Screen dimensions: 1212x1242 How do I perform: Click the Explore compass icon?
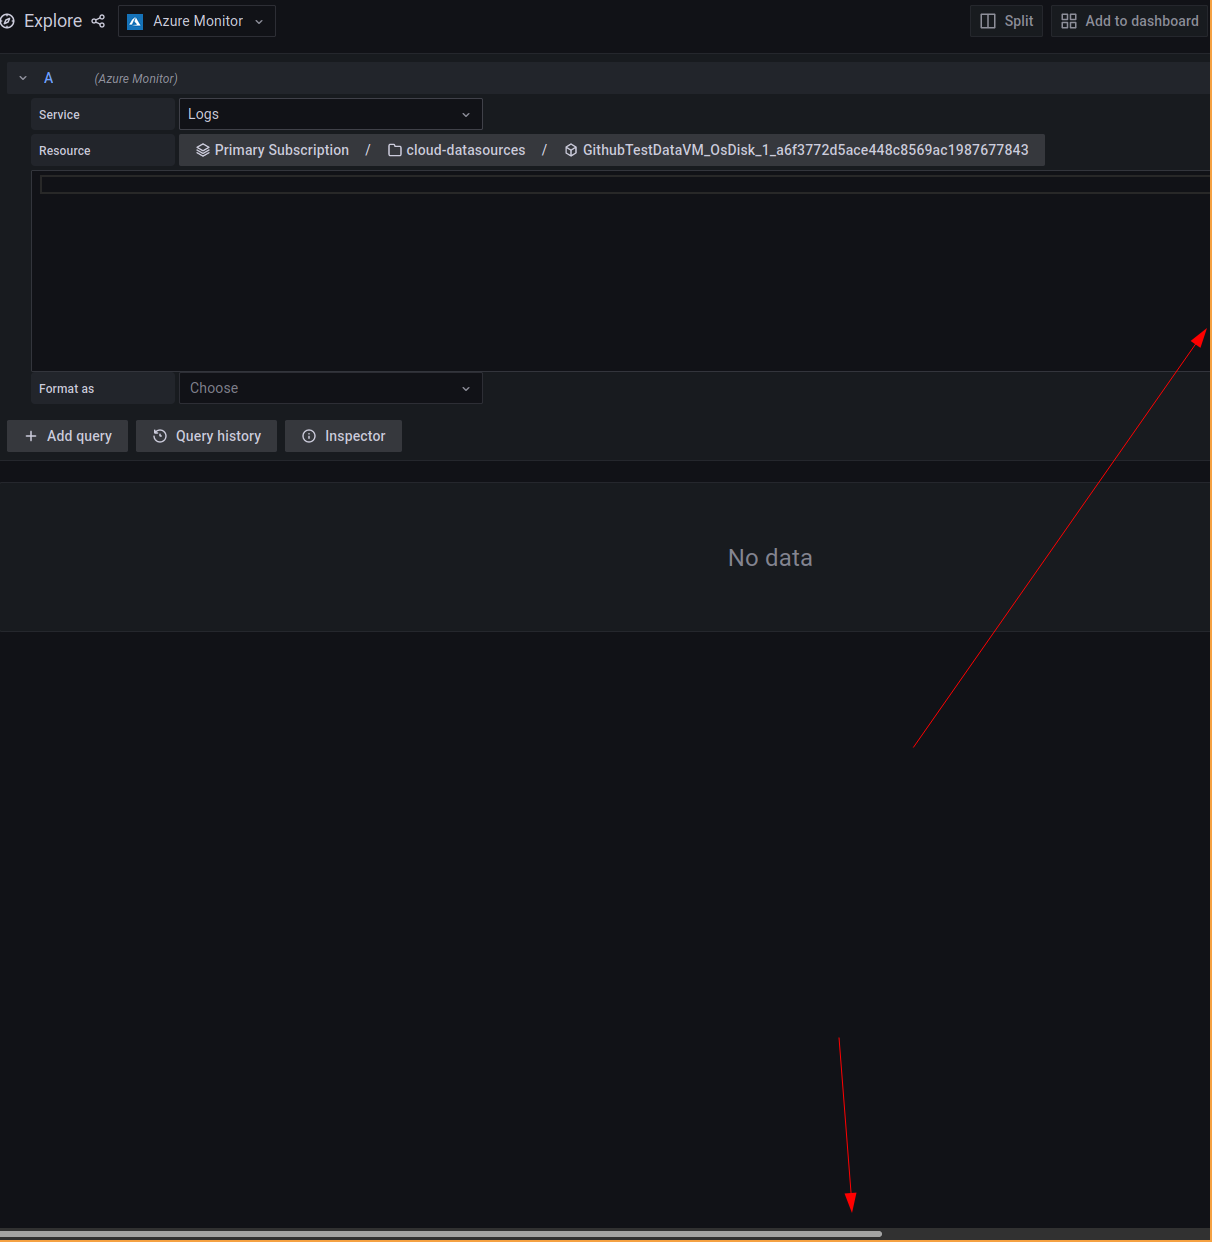tap(9, 20)
